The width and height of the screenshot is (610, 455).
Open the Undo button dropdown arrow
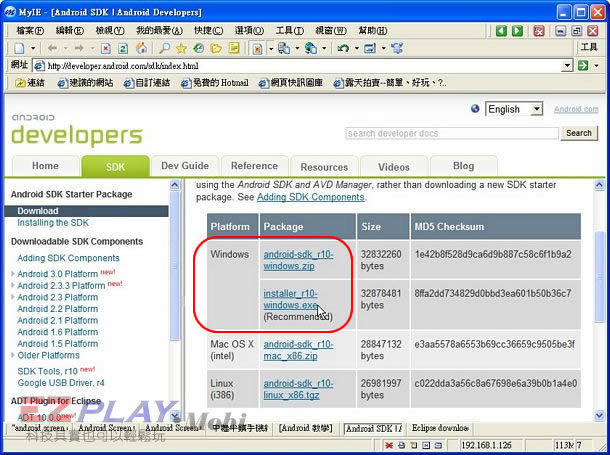click(x=356, y=49)
